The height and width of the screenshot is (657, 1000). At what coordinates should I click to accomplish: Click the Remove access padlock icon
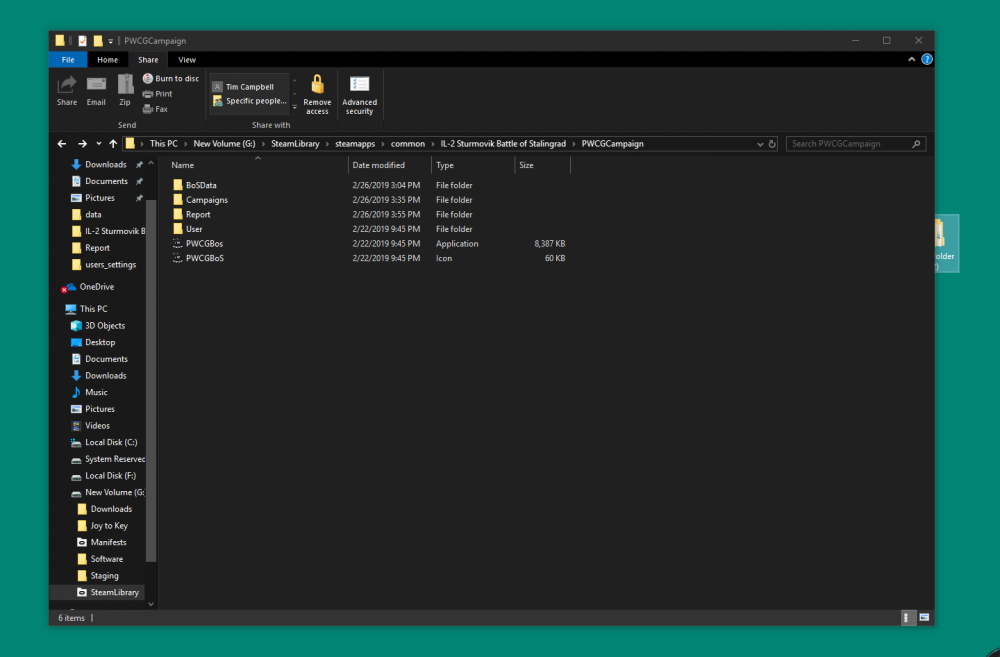[317, 86]
